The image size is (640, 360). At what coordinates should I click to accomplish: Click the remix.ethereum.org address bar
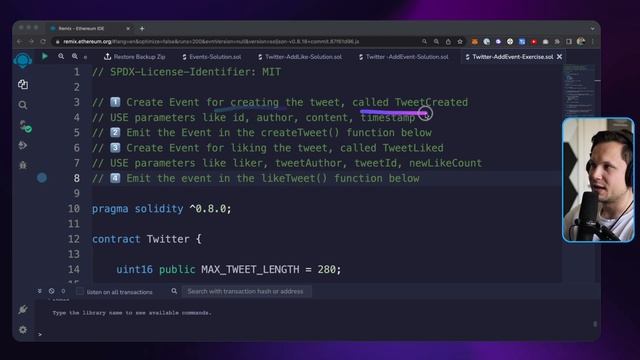[237, 42]
